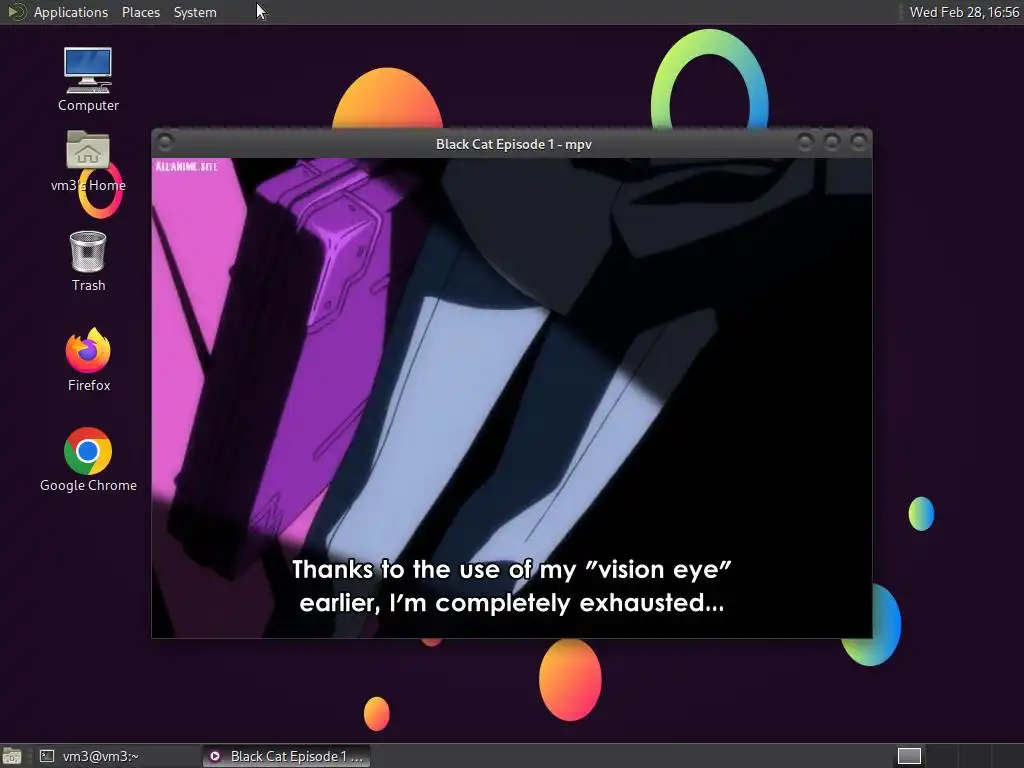Open the Computer desktop icon
Image resolution: width=1024 pixels, height=768 pixels.
(88, 79)
